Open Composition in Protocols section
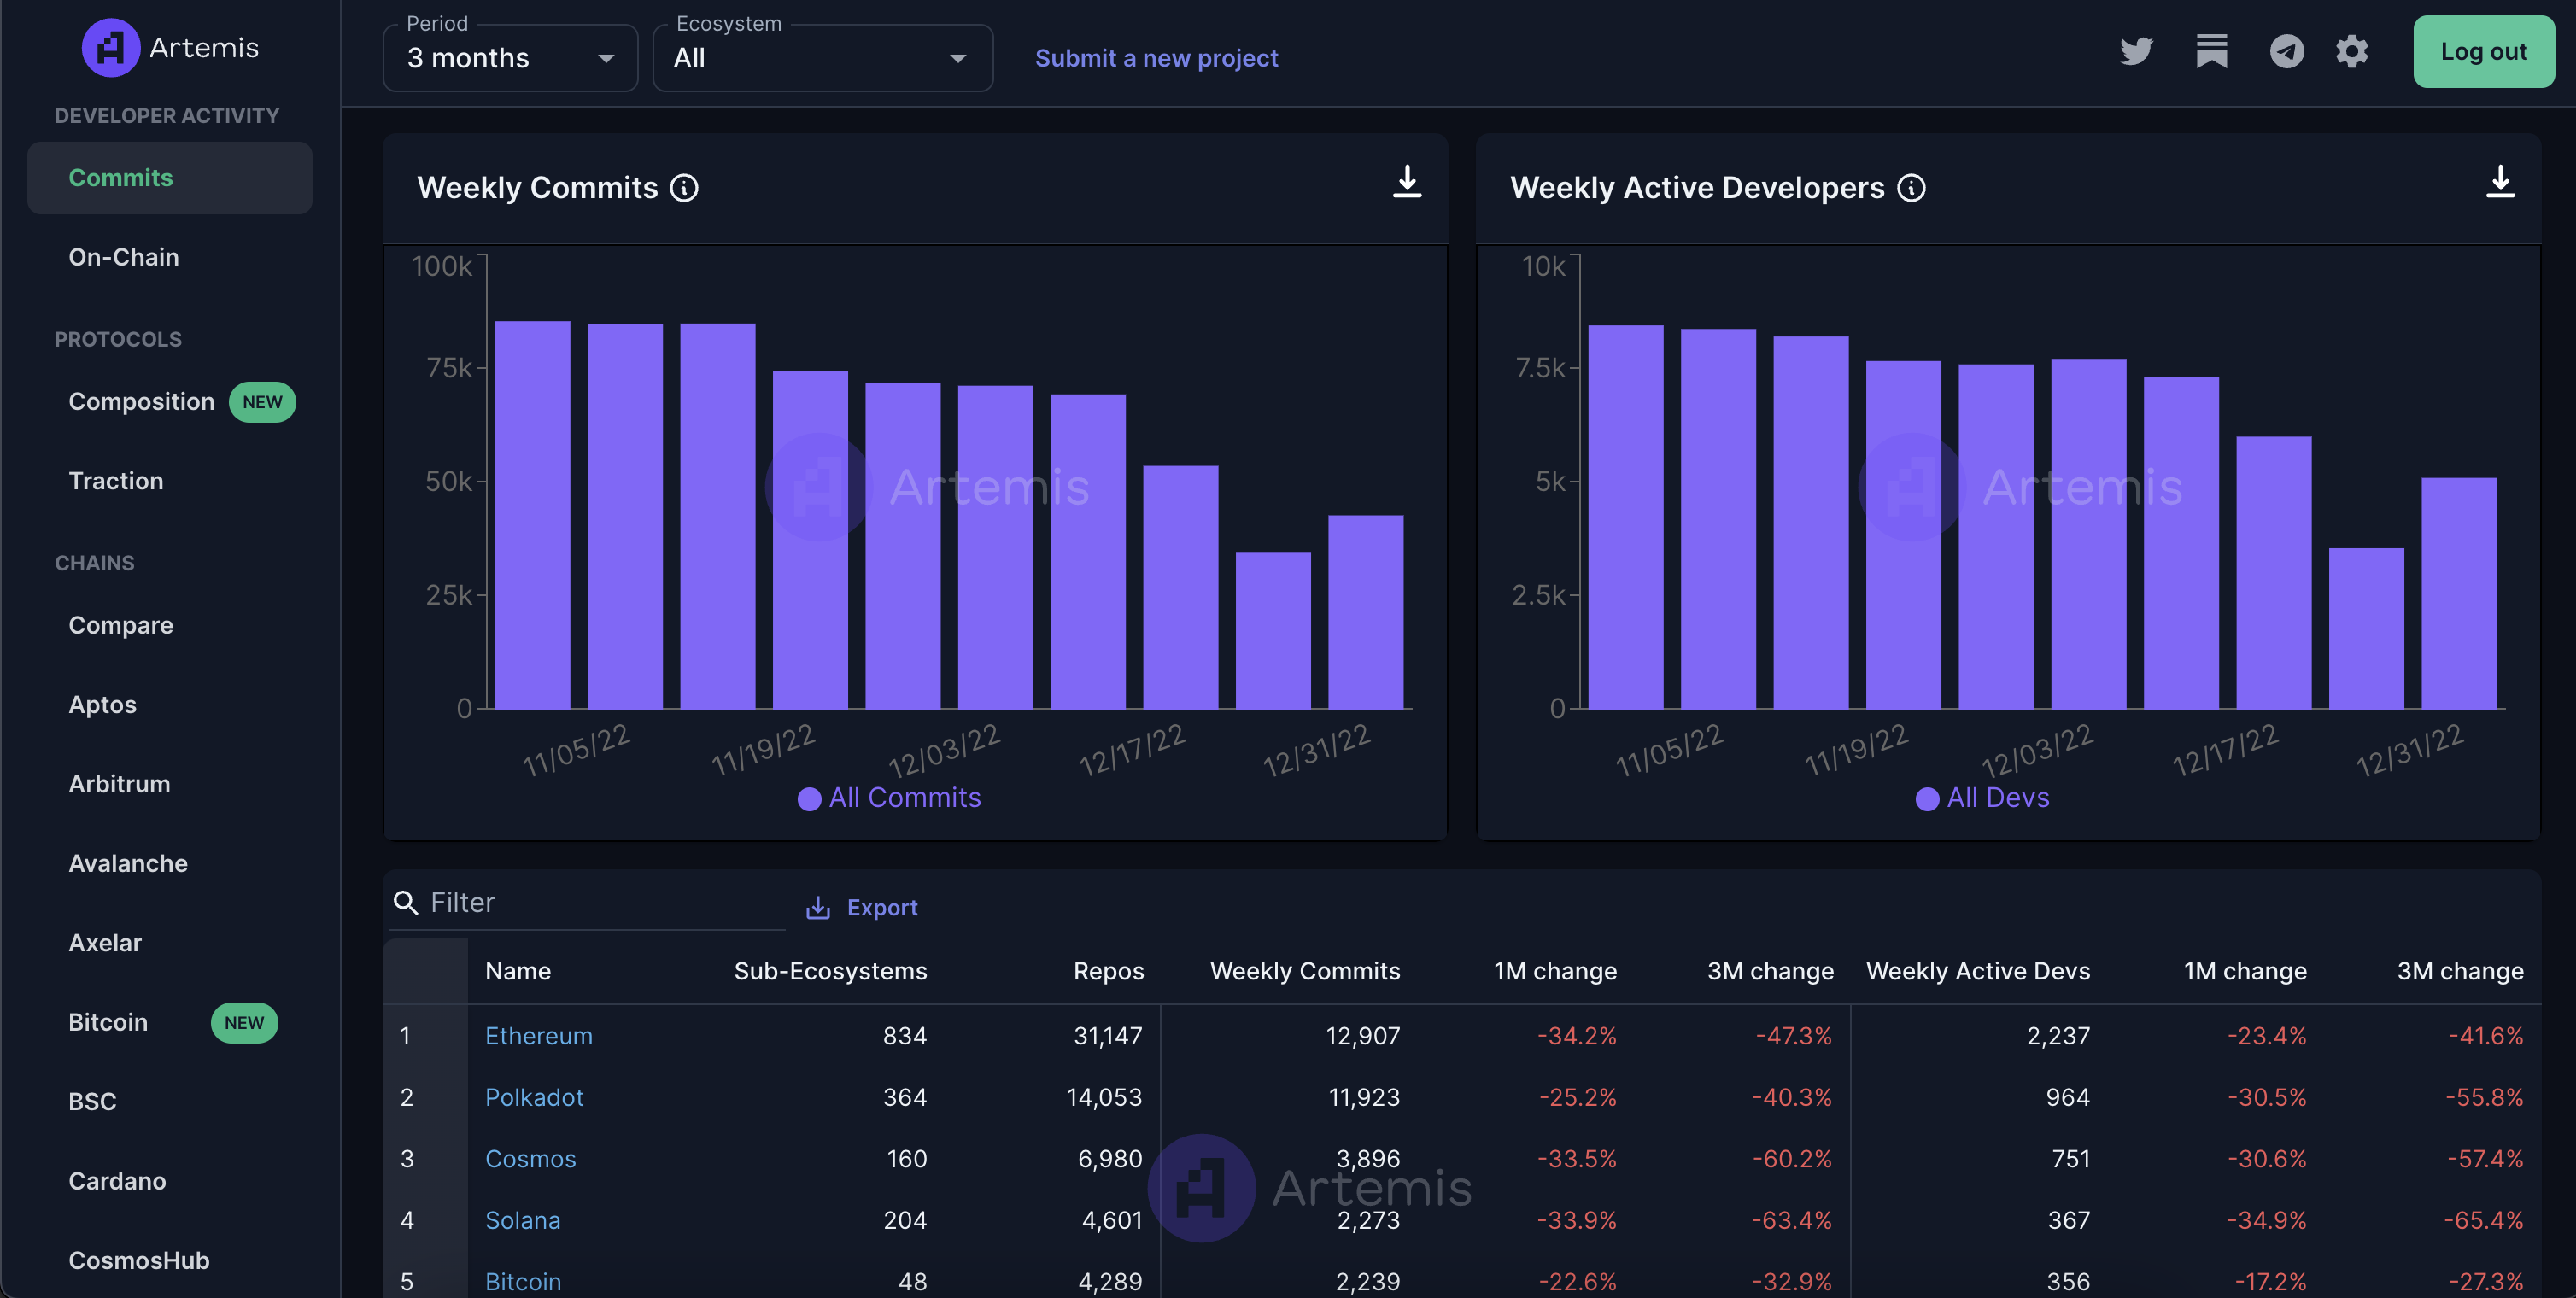The height and width of the screenshot is (1298, 2576). pos(141,401)
